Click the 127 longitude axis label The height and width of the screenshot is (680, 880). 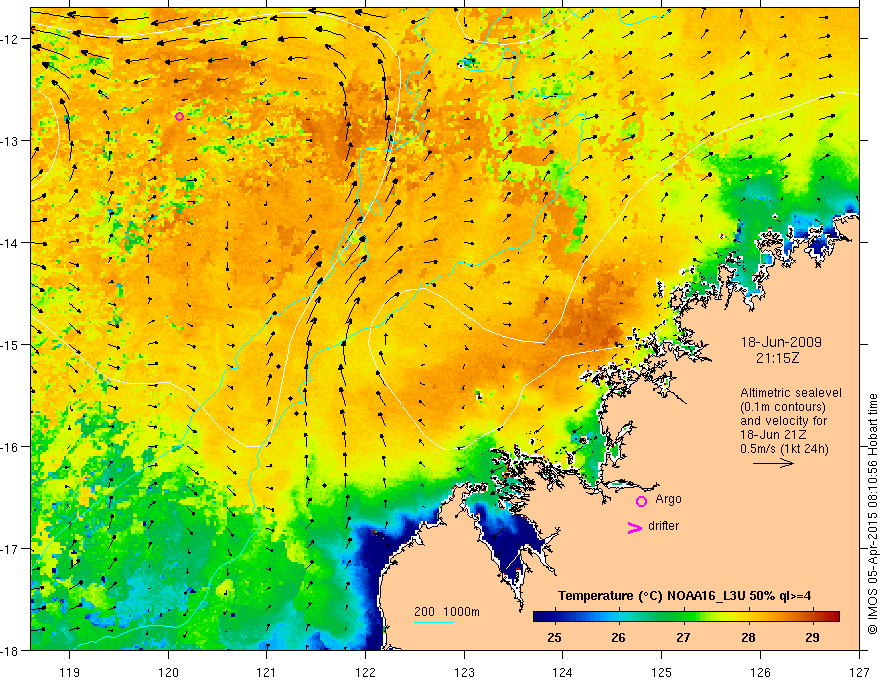click(x=859, y=672)
